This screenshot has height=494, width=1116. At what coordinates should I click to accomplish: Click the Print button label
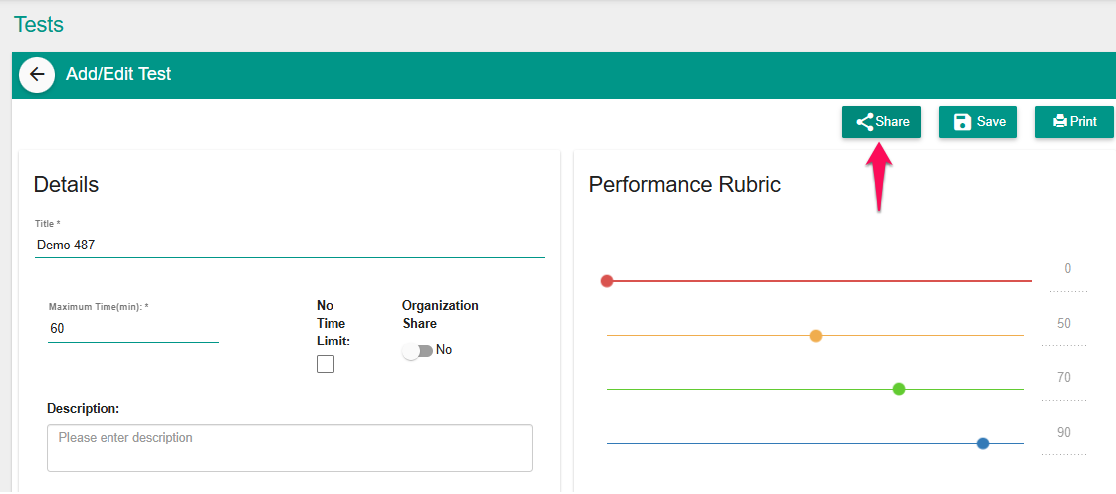pyautogui.click(x=1083, y=122)
